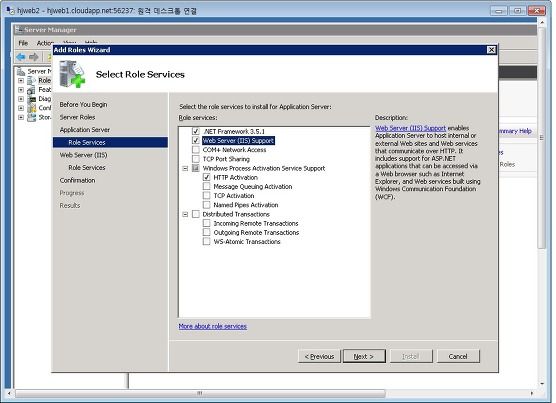Uncheck the HTTP Activation checkbox
This screenshot has width=556, height=403.
[207, 177]
